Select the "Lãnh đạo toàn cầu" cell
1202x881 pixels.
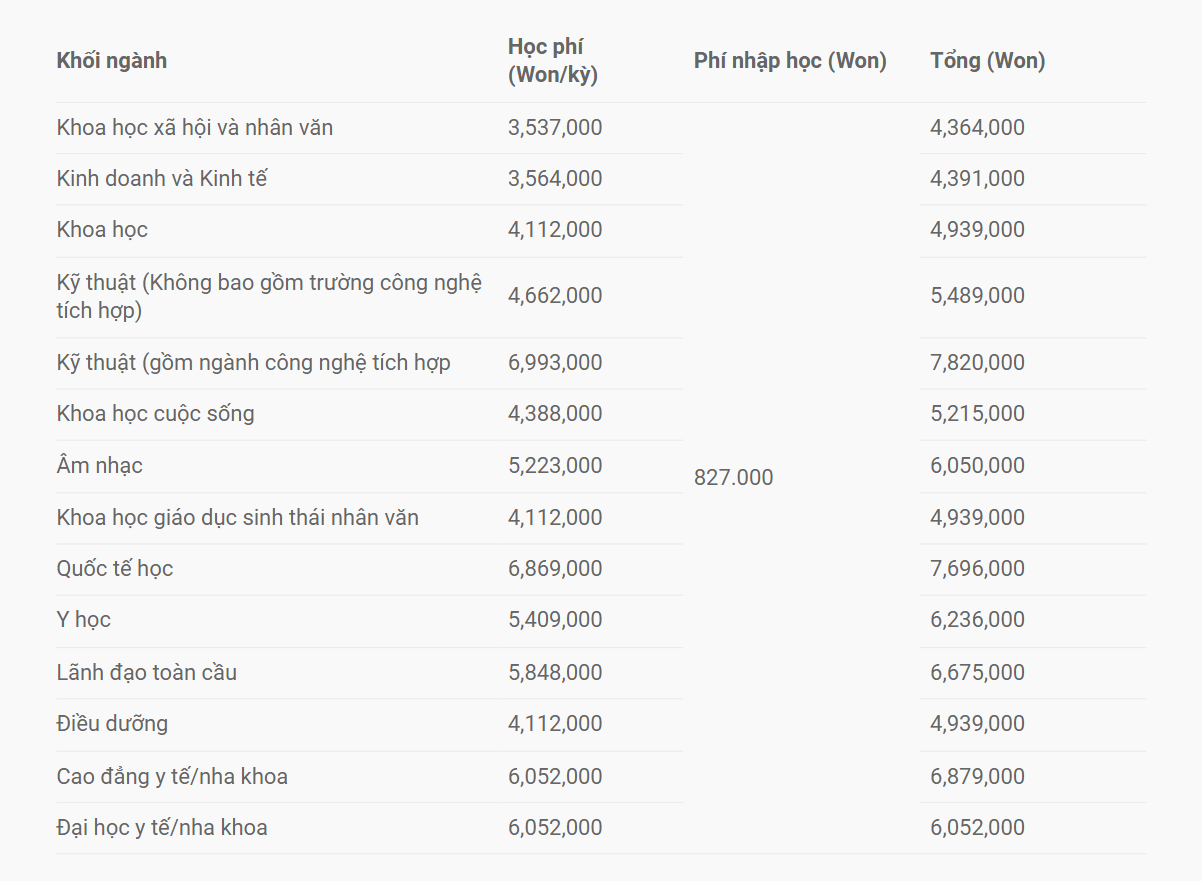[x=147, y=672]
